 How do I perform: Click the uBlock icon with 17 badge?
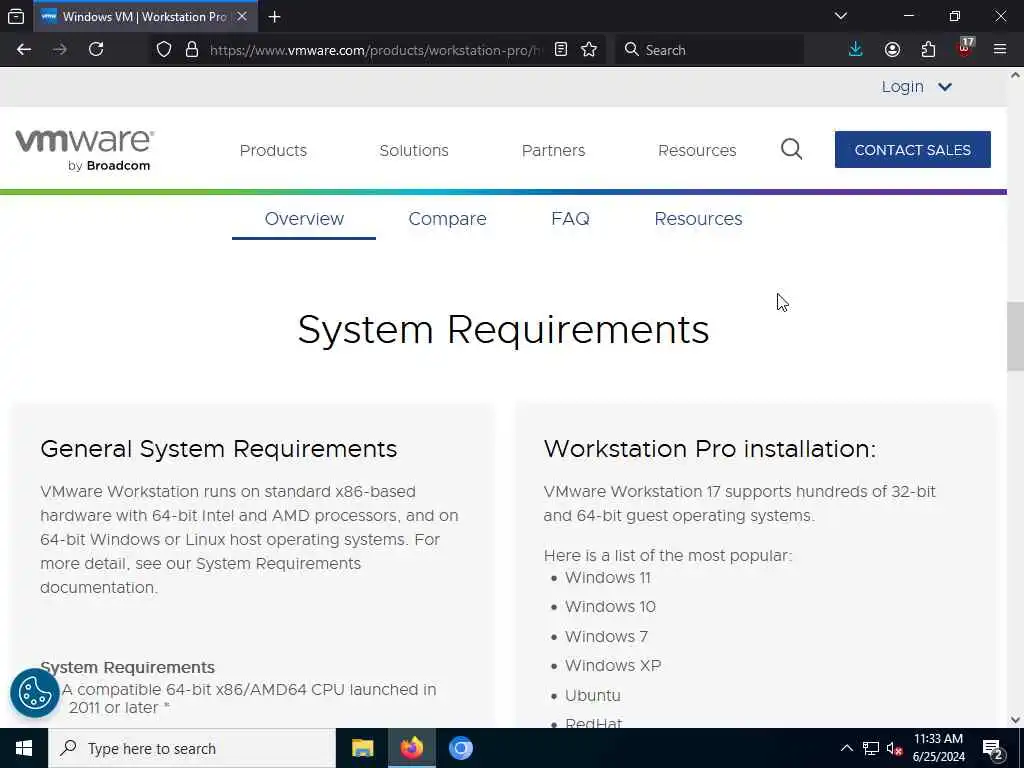[x=965, y=48]
